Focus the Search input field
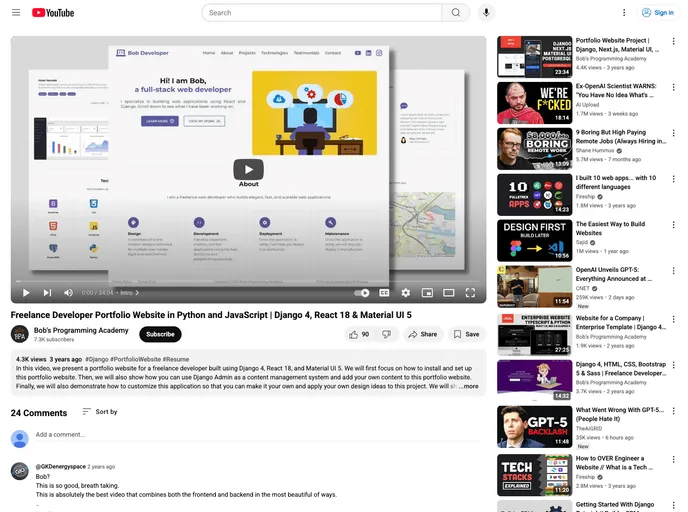 322,13
